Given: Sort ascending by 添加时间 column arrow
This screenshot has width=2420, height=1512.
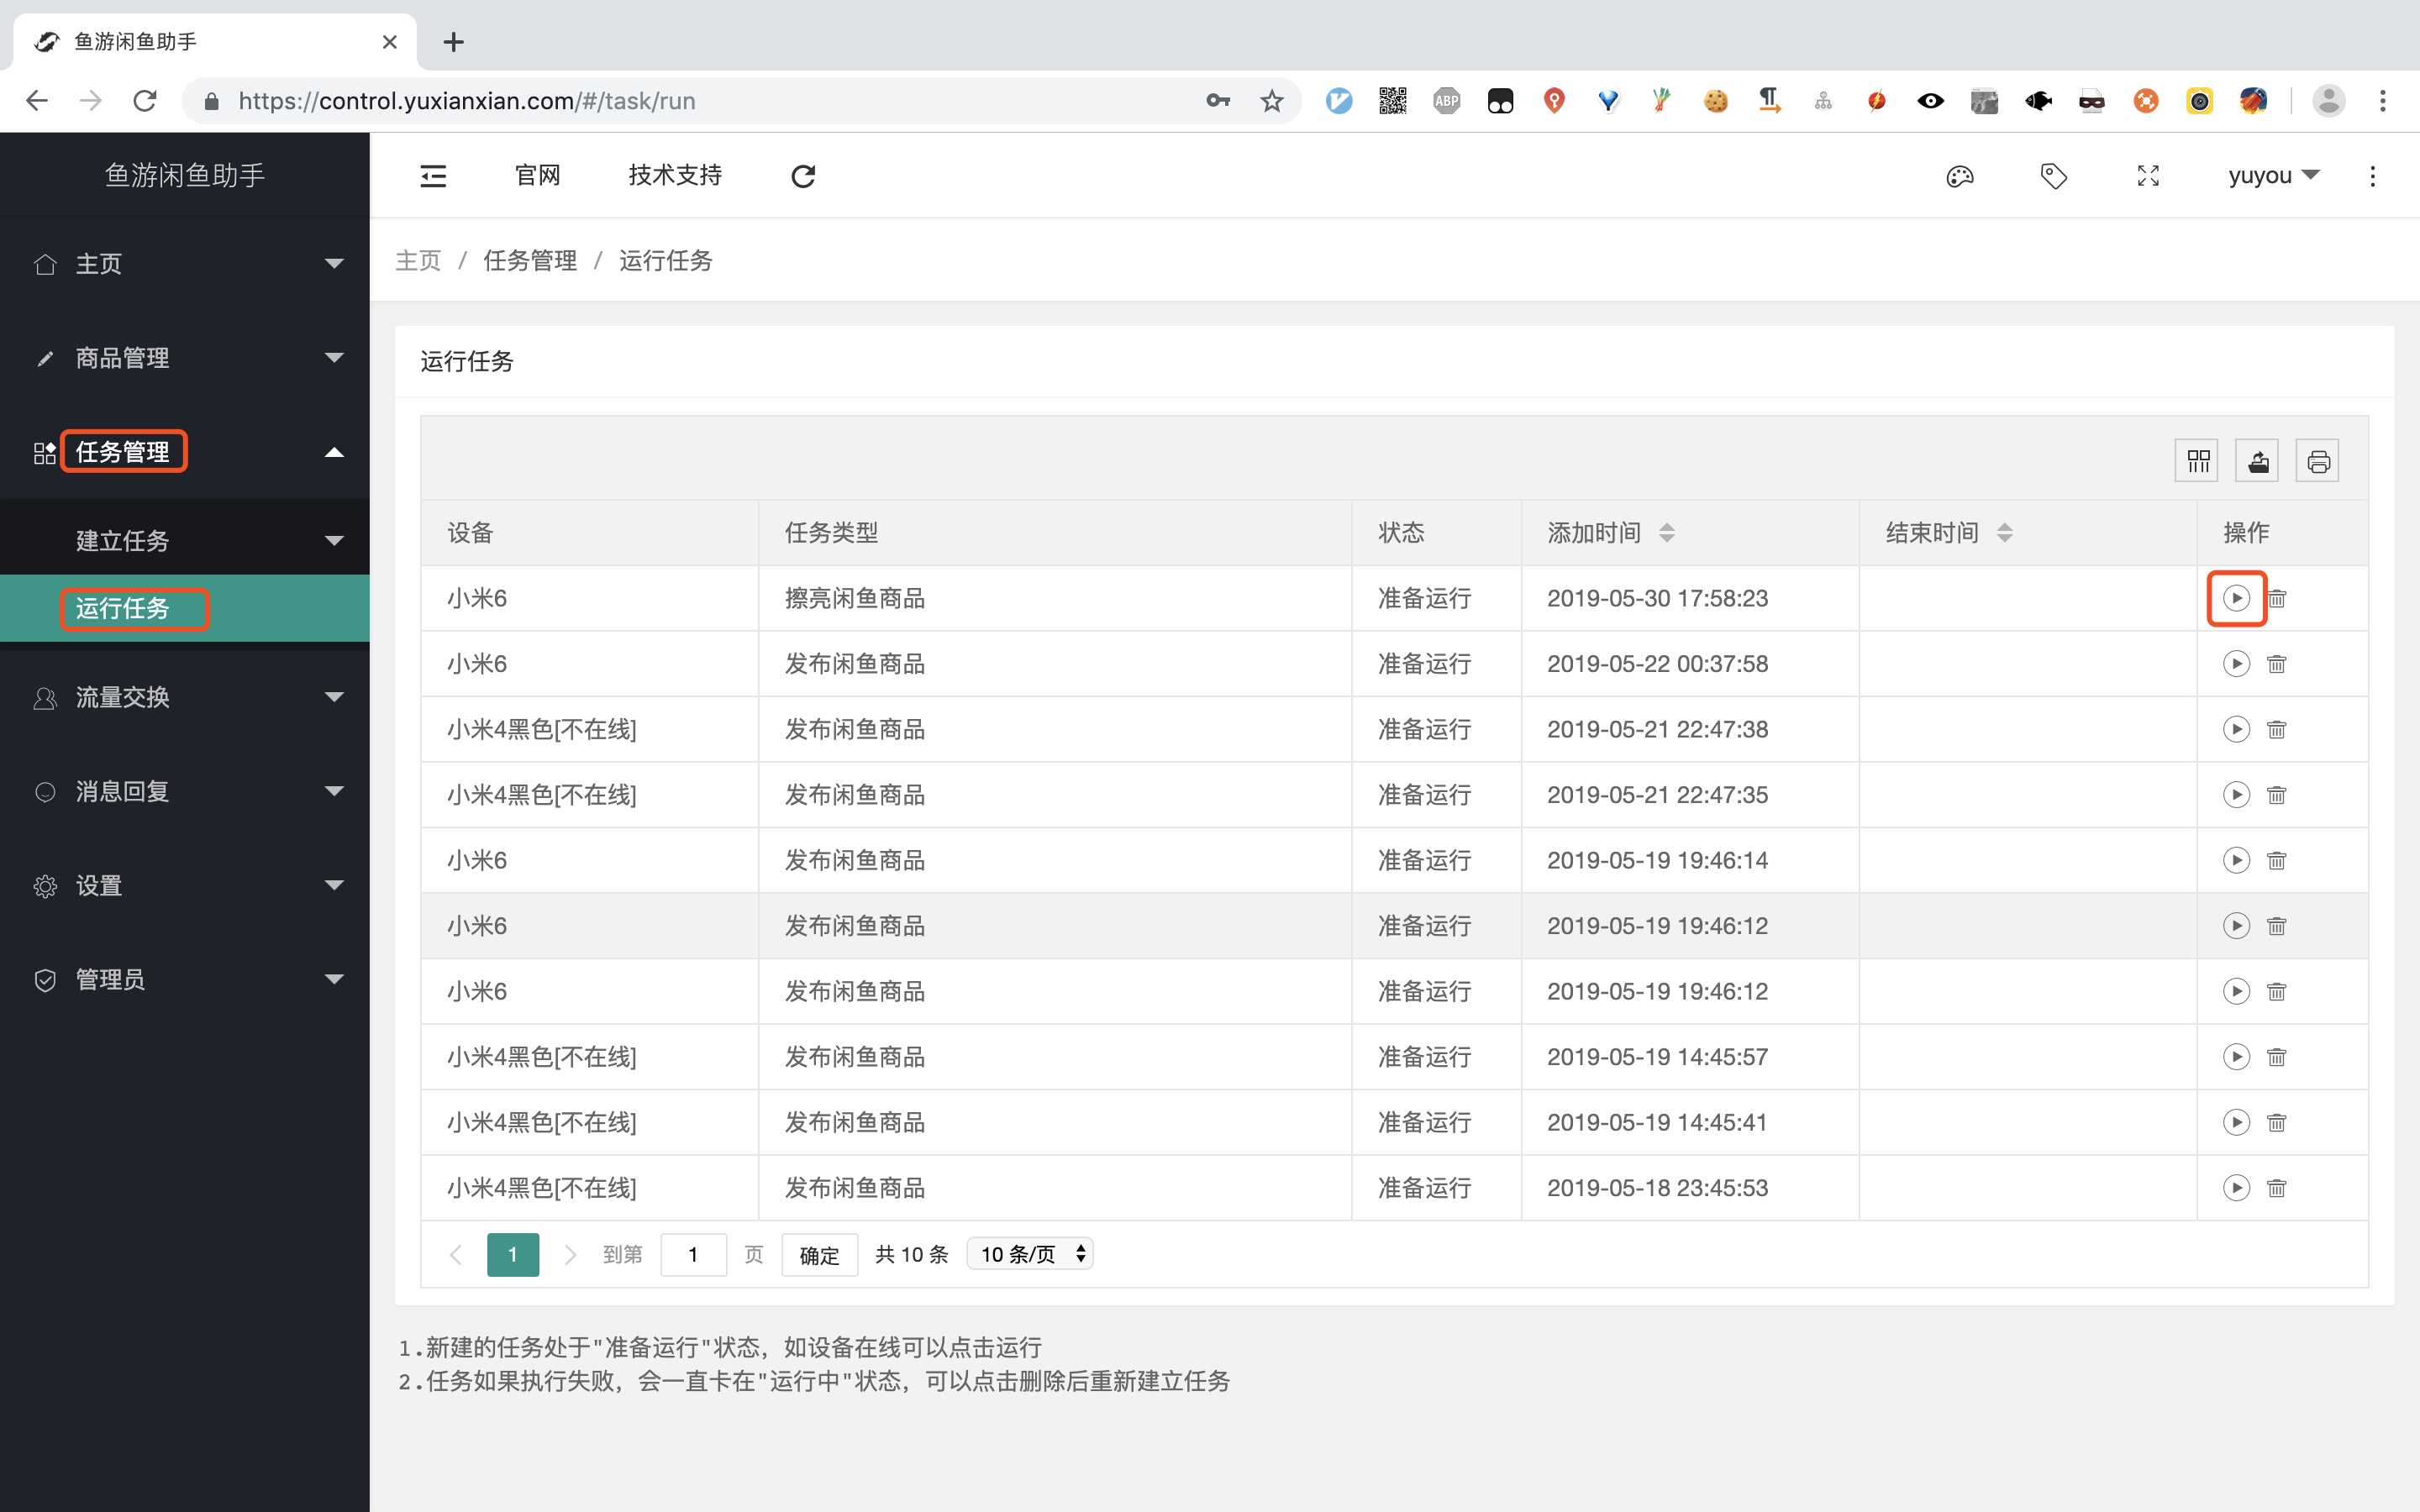Looking at the screenshot, I should 1667,526.
